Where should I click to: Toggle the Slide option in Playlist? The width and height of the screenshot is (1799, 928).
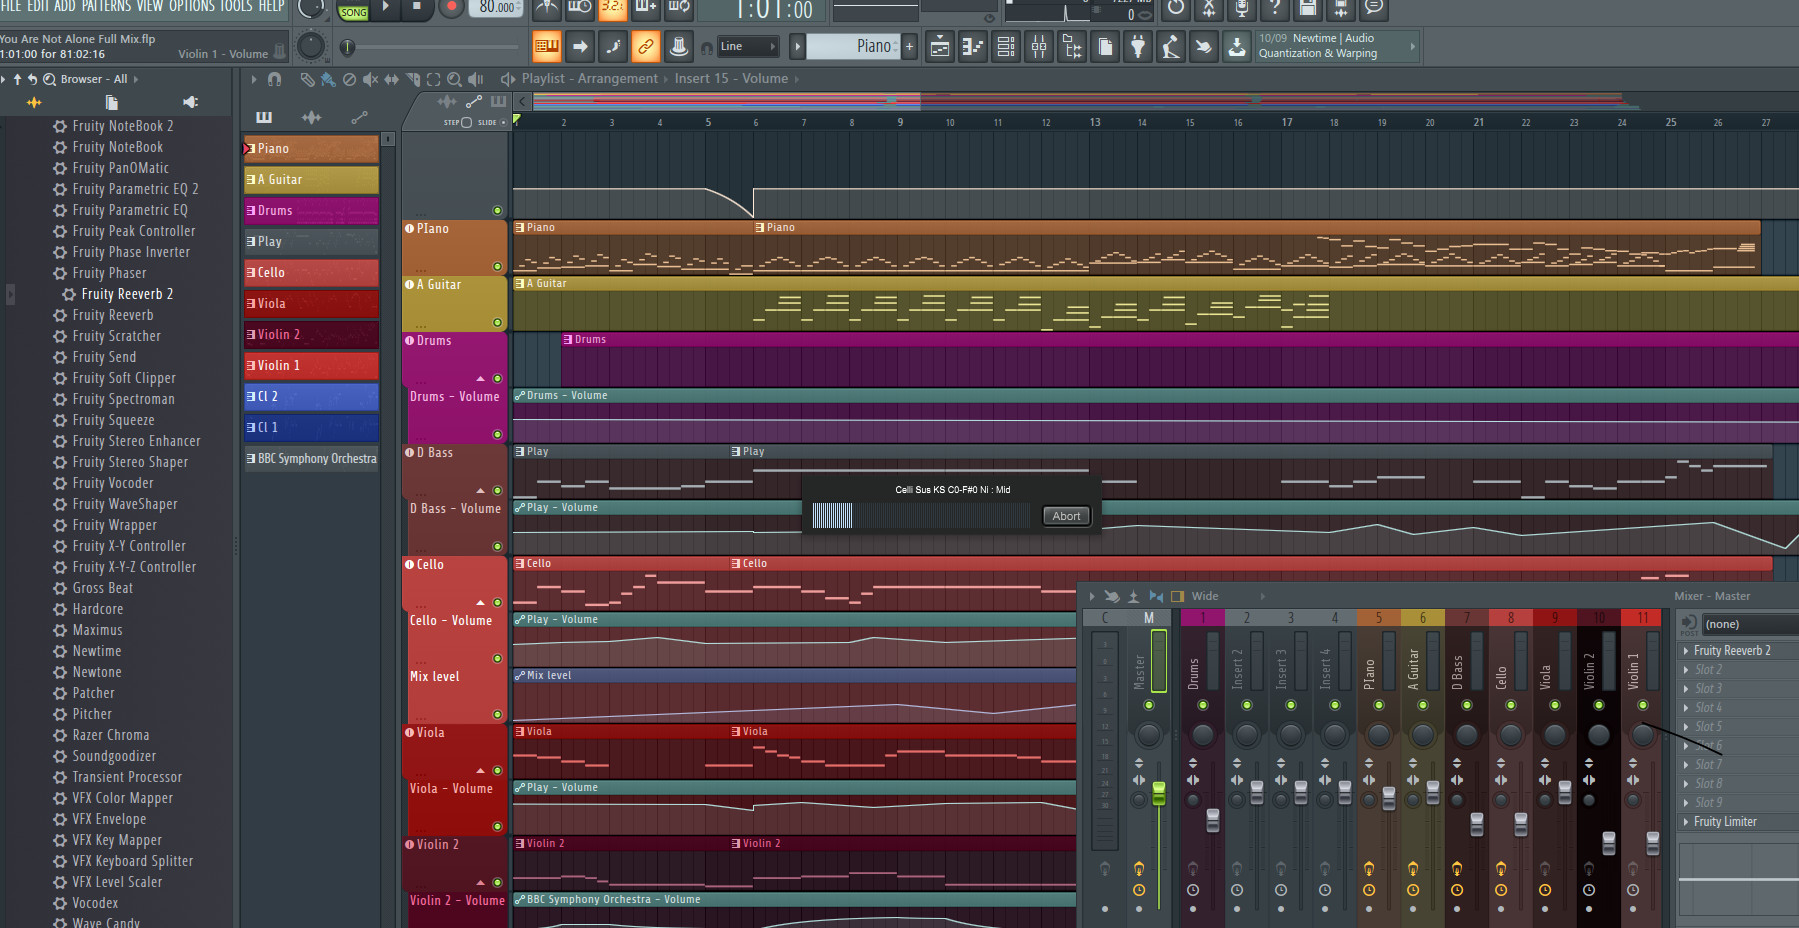503,122
